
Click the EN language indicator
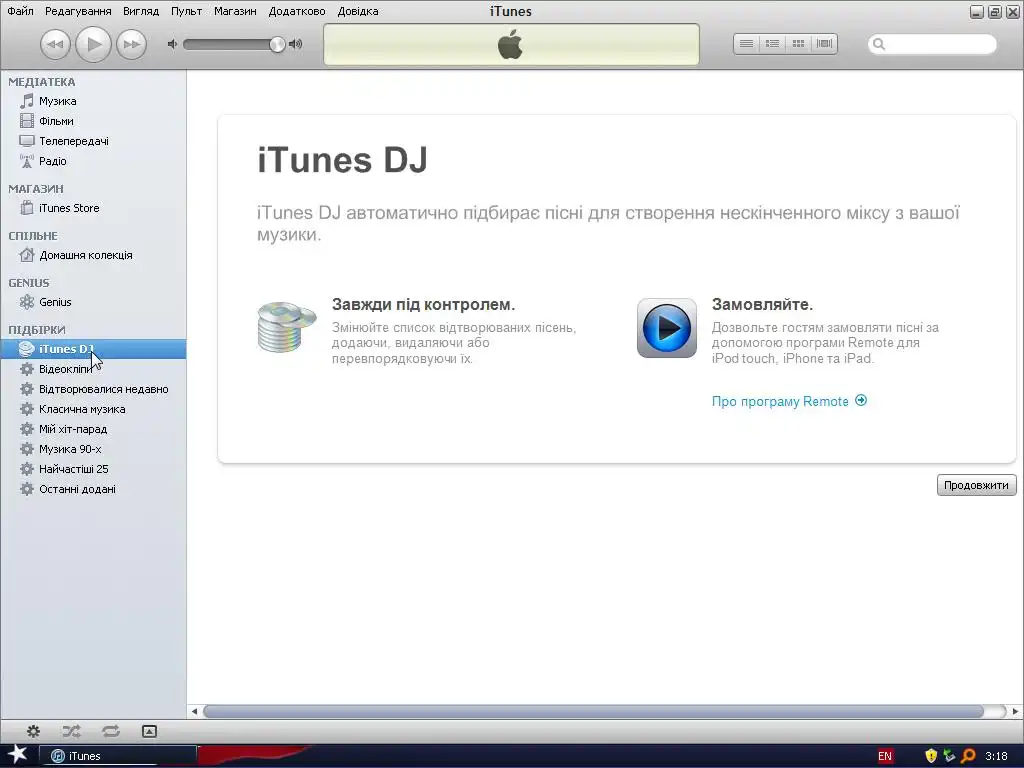click(885, 756)
